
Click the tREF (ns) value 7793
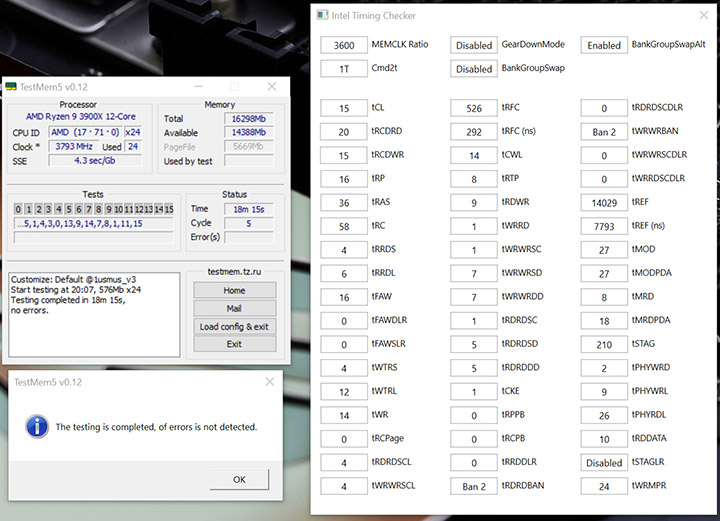[604, 226]
